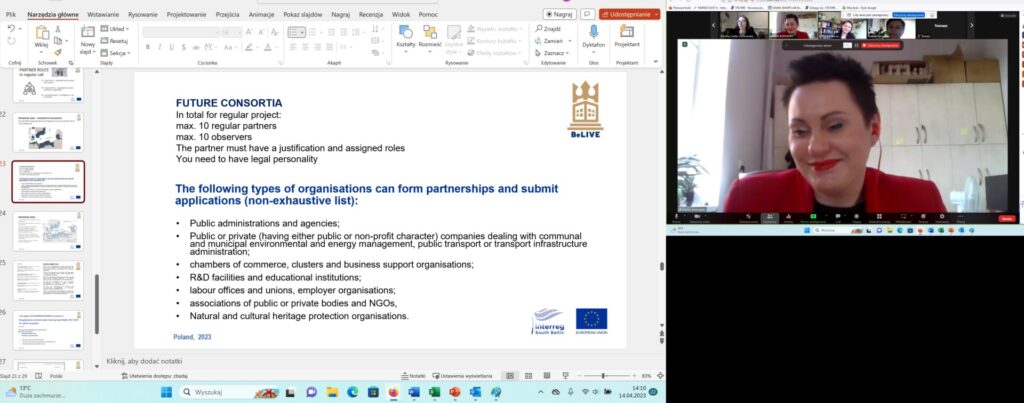This screenshot has height=403, width=1024.
Task: Open the Wklej (Paste) button
Action: click(x=42, y=38)
